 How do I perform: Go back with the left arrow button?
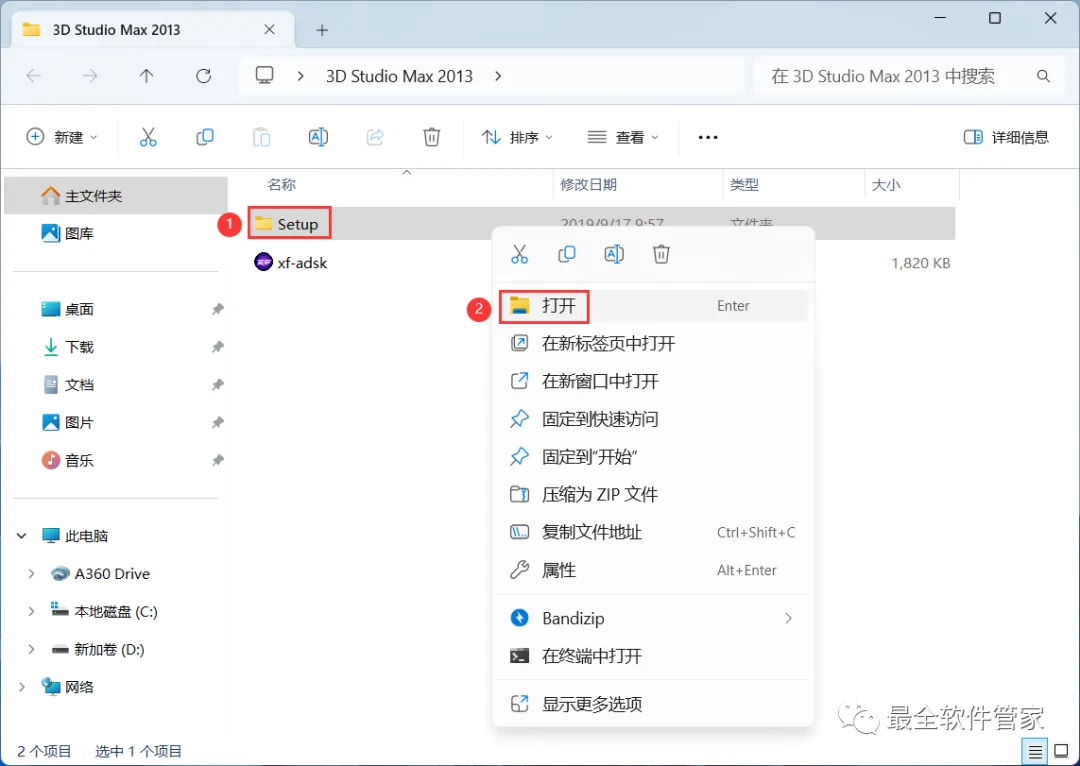pyautogui.click(x=33, y=76)
